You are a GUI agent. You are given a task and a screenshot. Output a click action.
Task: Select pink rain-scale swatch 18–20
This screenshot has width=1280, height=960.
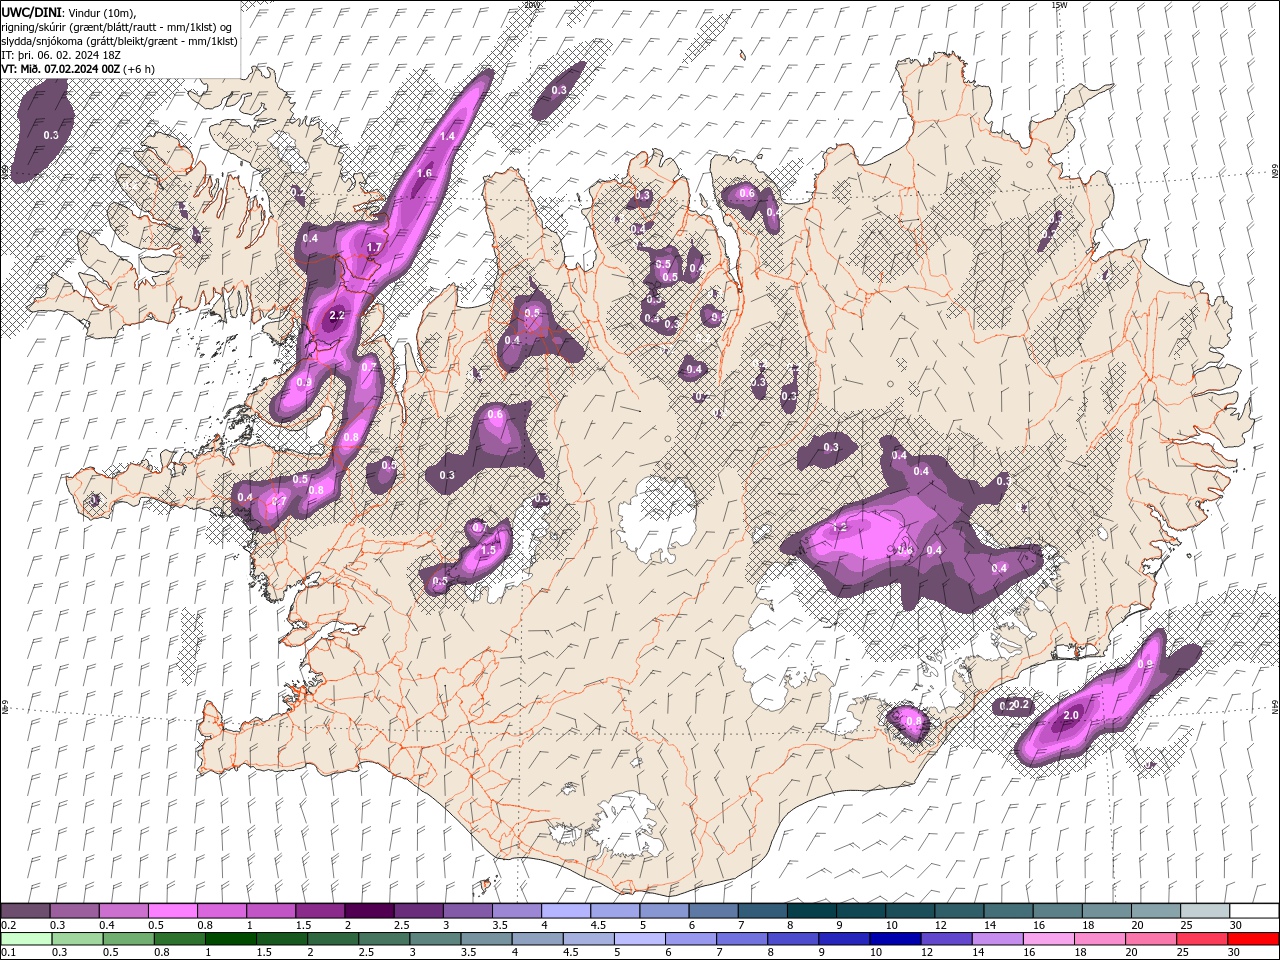[1100, 939]
